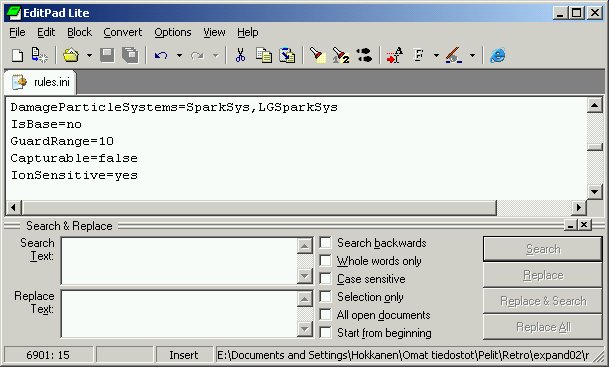
Task: Click the Replace & Search button
Action: point(543,301)
